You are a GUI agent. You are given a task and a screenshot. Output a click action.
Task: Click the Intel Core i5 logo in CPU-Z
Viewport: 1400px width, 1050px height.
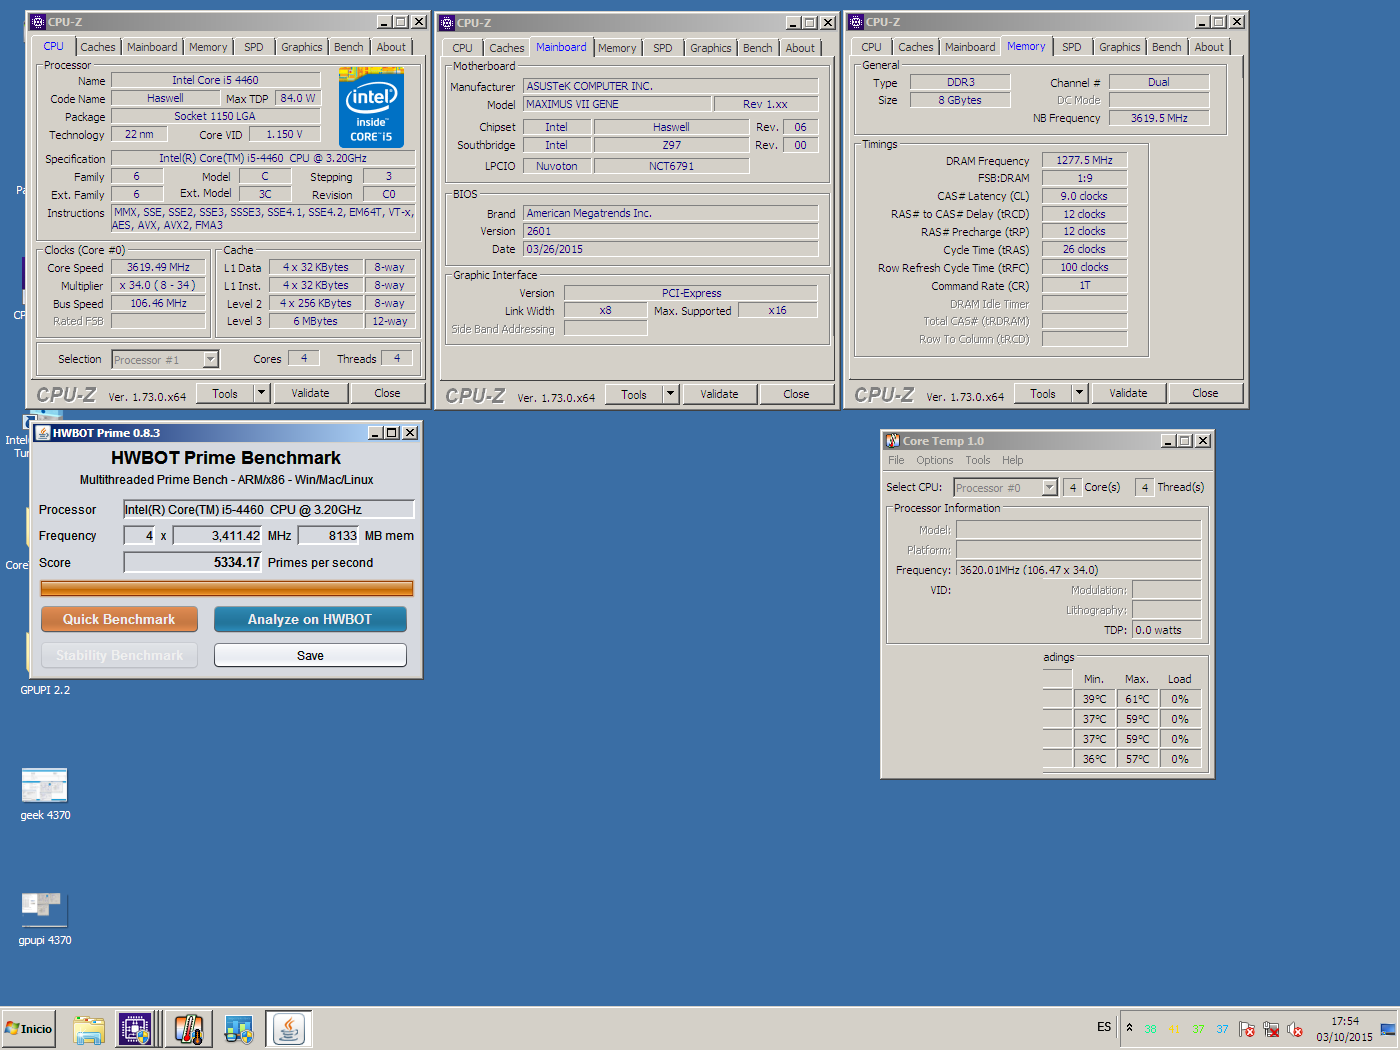371,107
